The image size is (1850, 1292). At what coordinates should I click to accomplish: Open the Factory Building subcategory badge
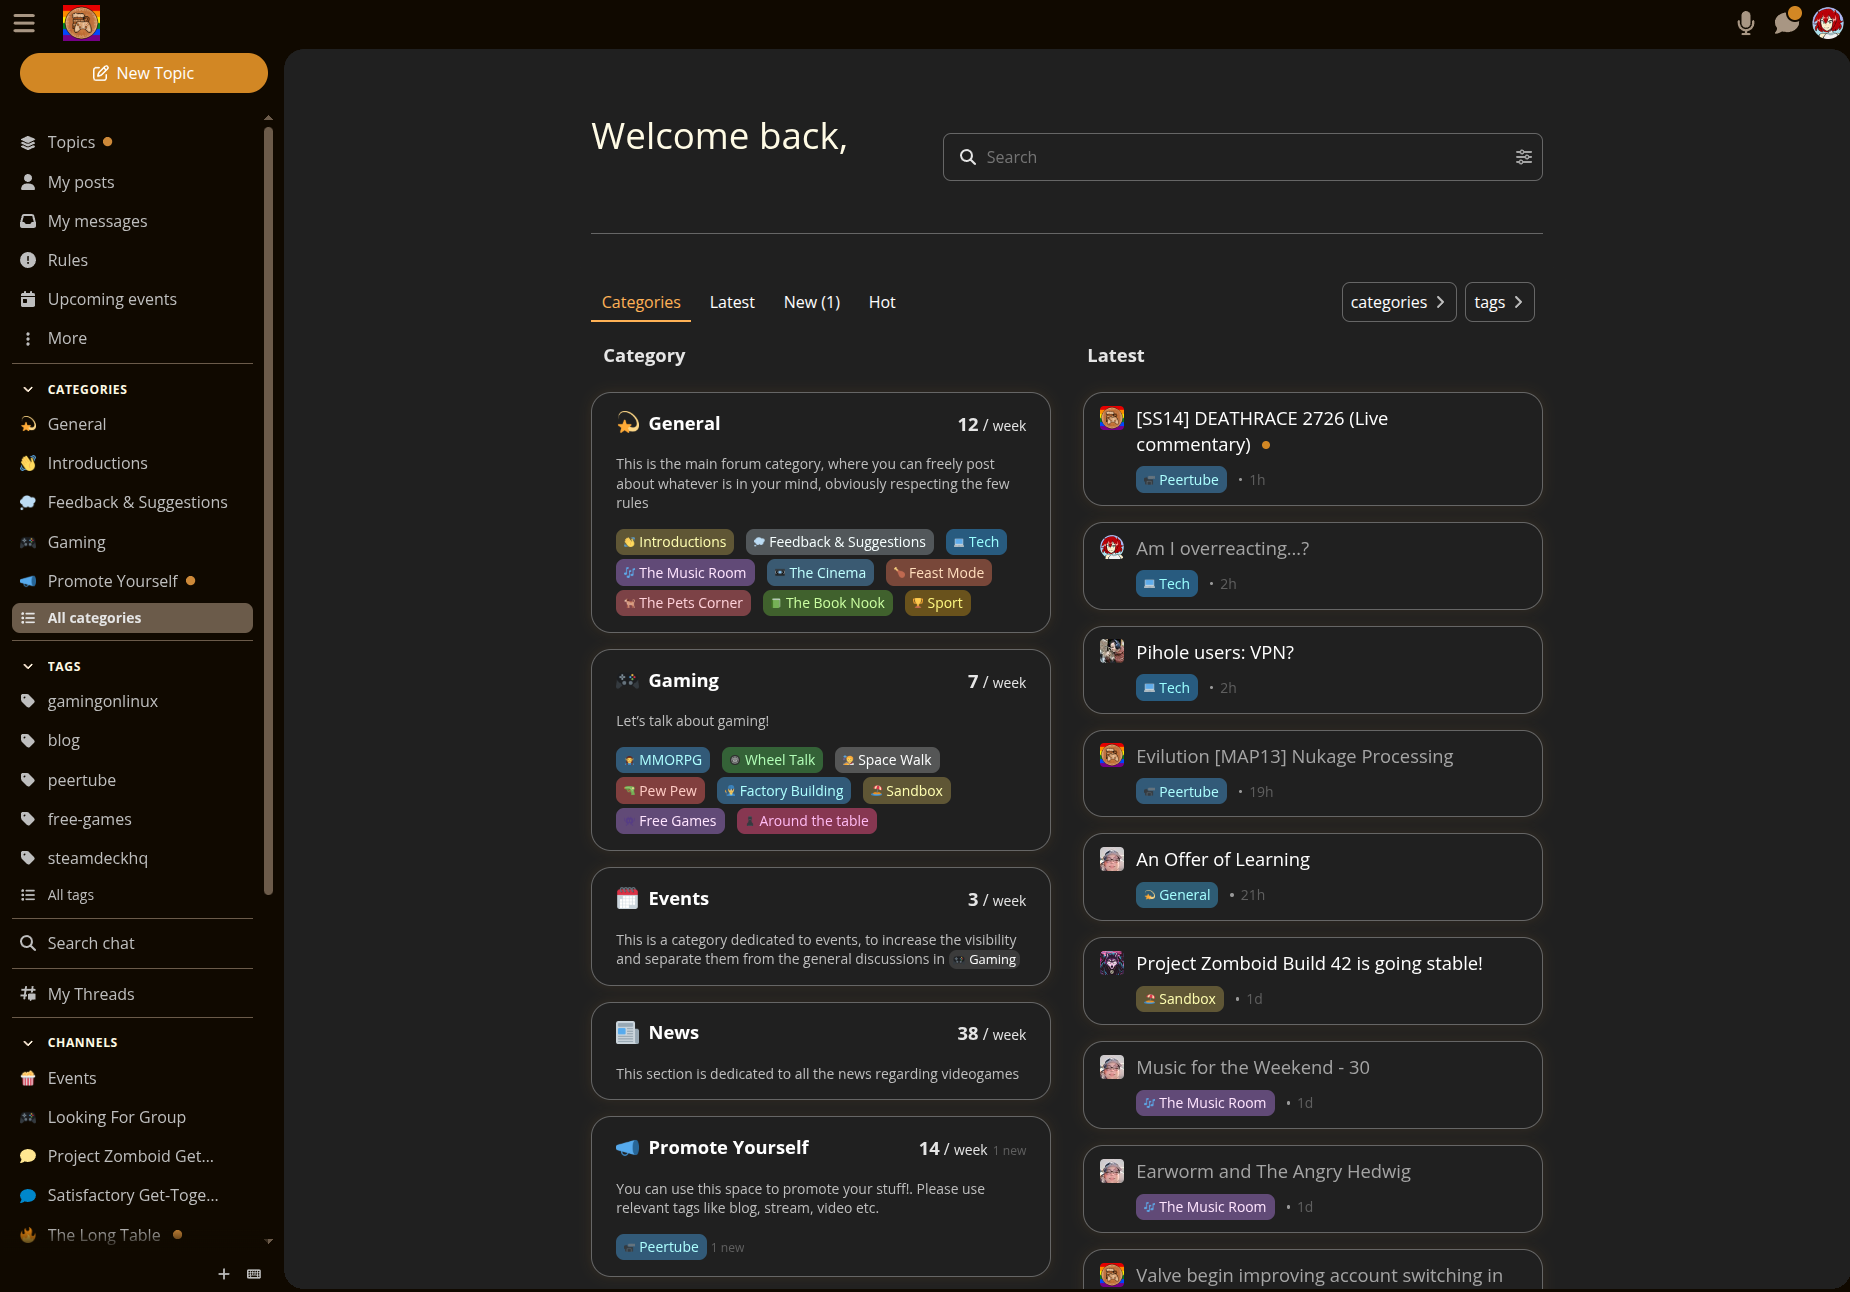[x=784, y=791]
